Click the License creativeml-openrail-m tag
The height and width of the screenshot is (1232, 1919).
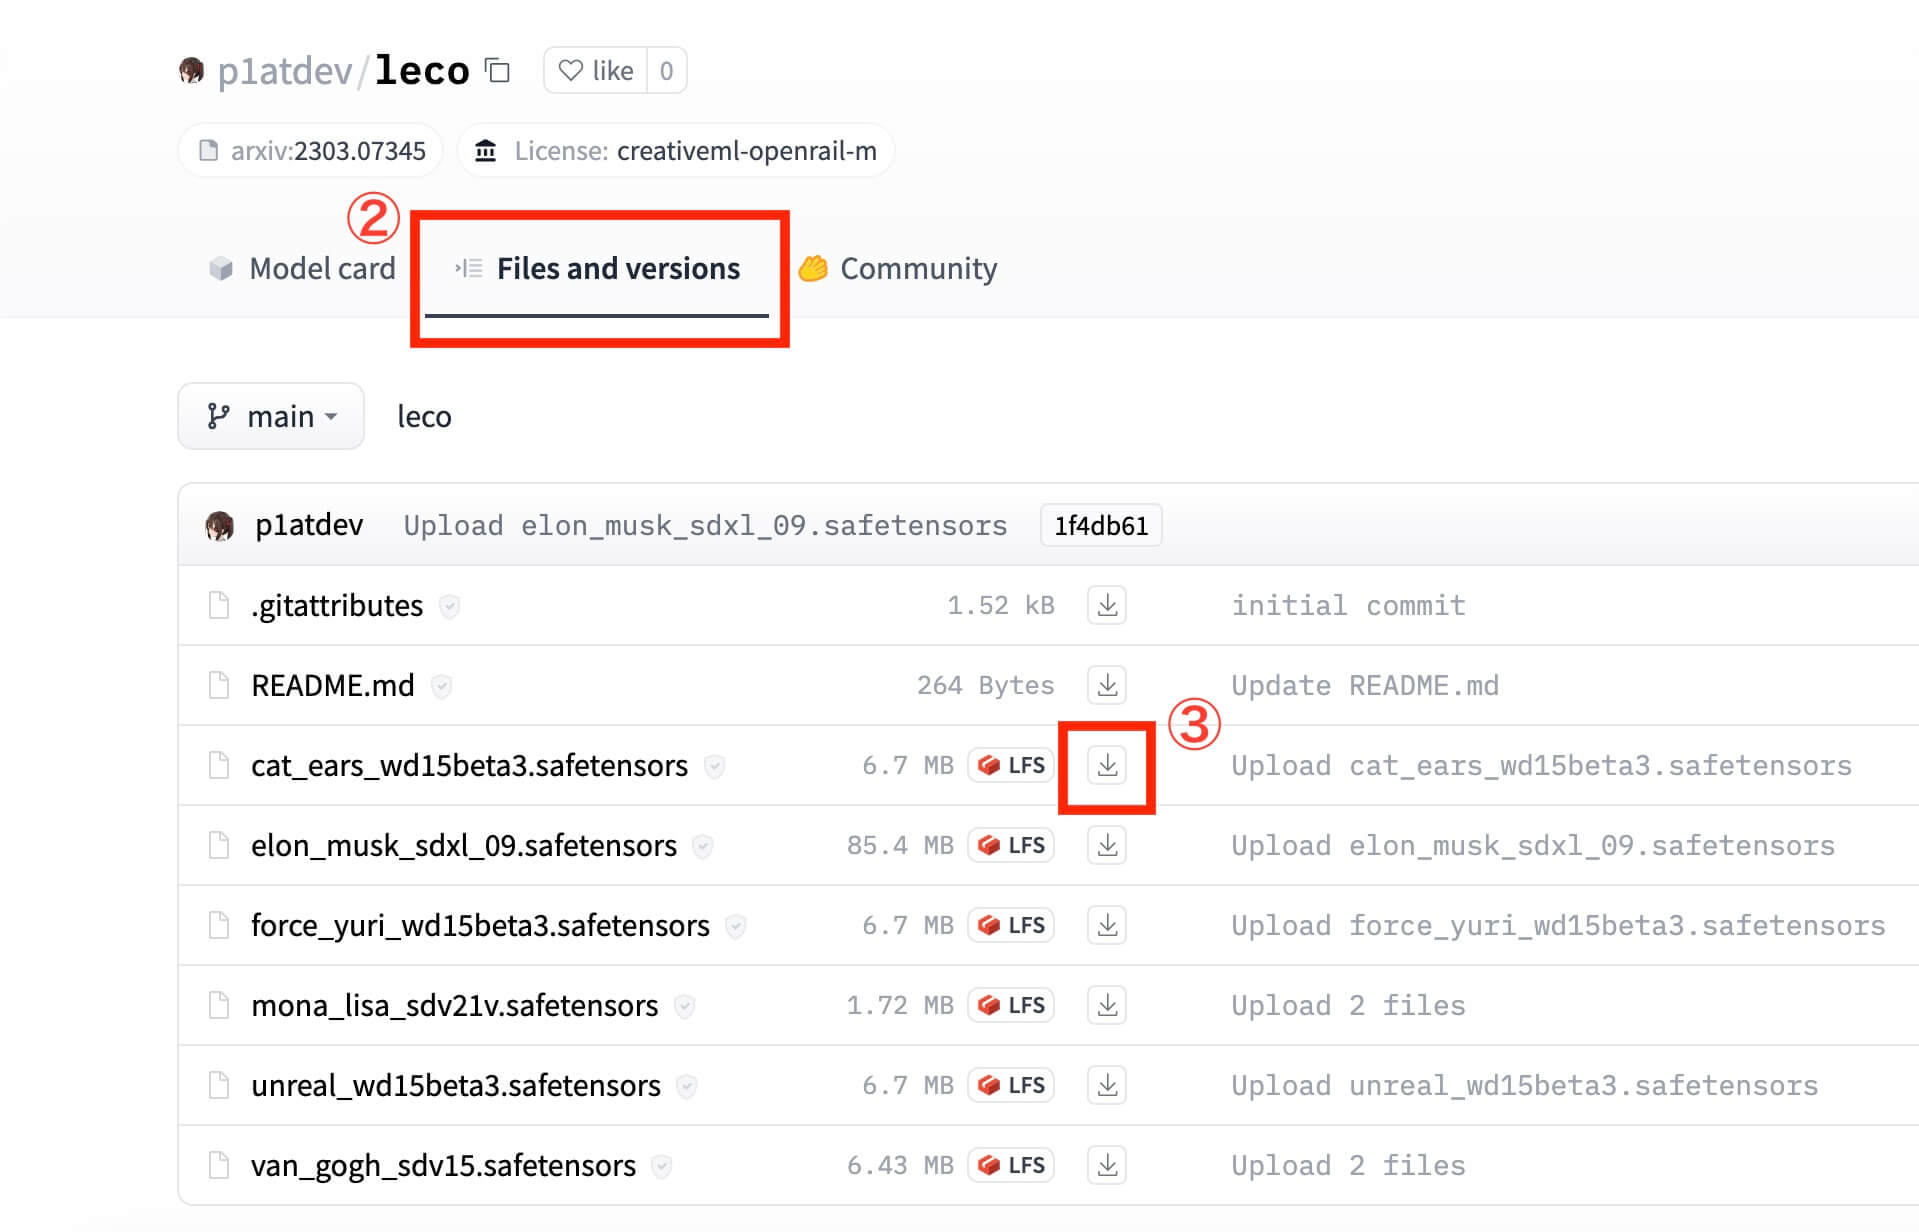point(676,151)
